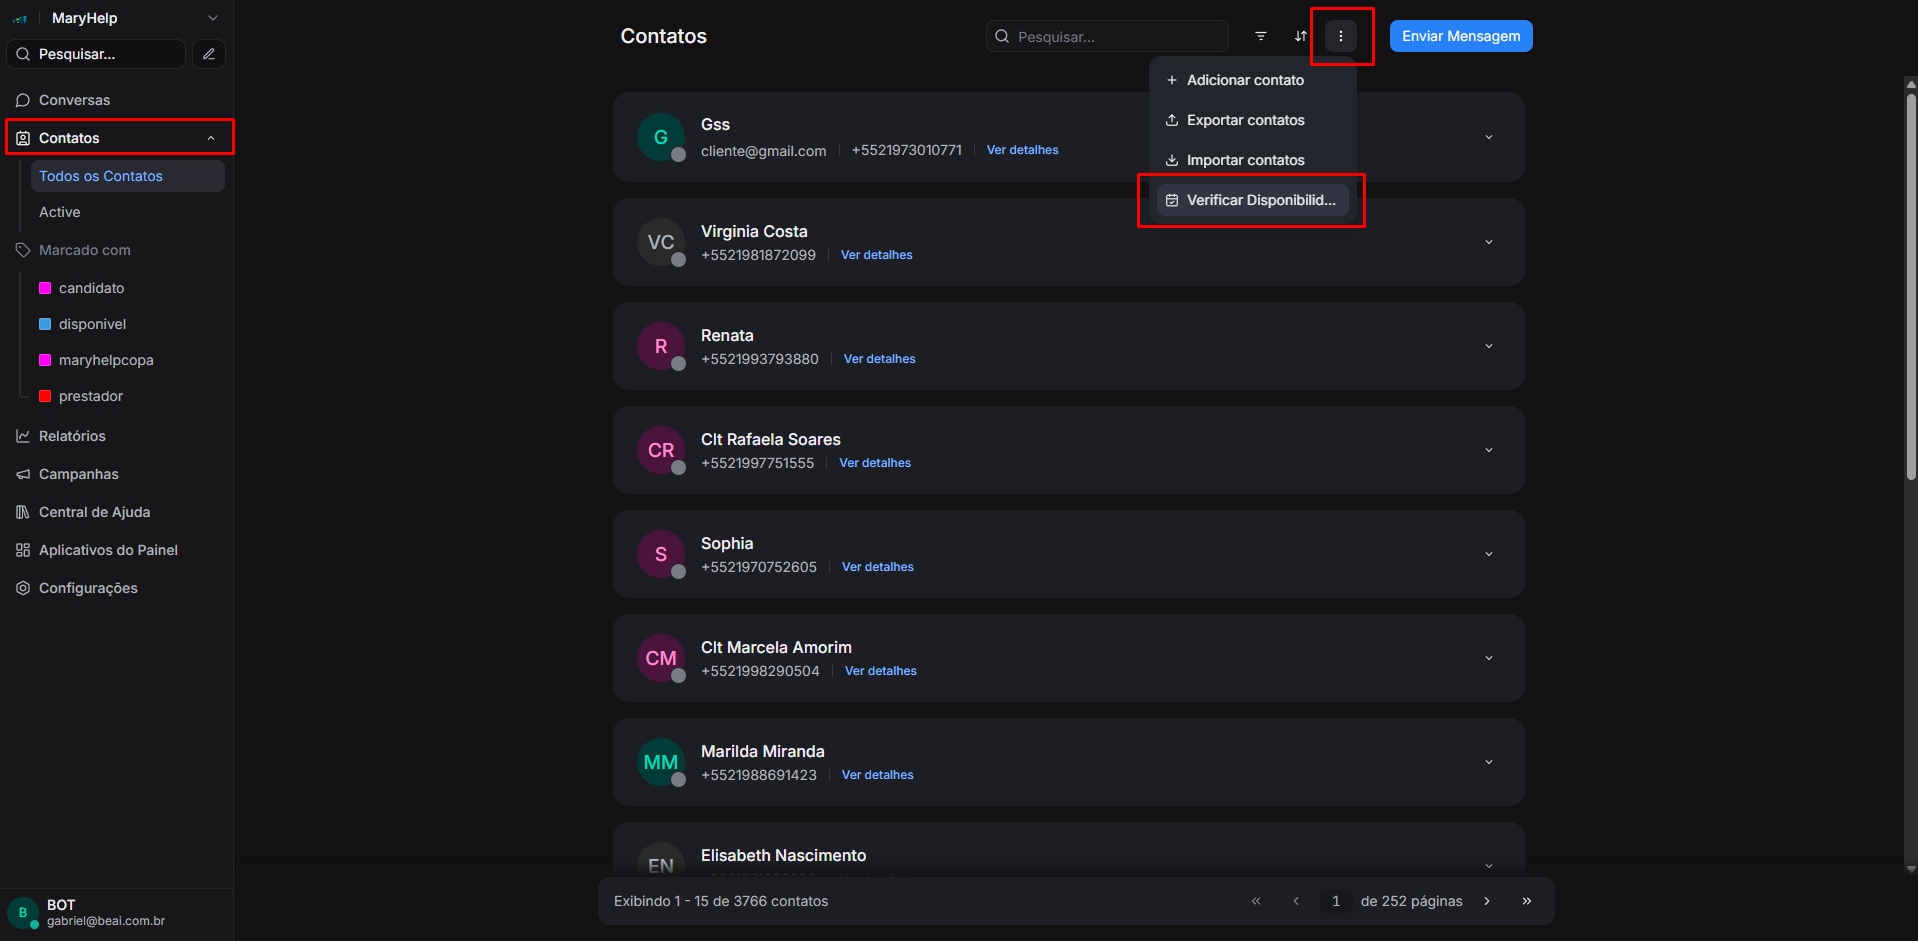Screen dimensions: 1918x941
Task: Open Campanhas in the sidebar
Action: (78, 474)
